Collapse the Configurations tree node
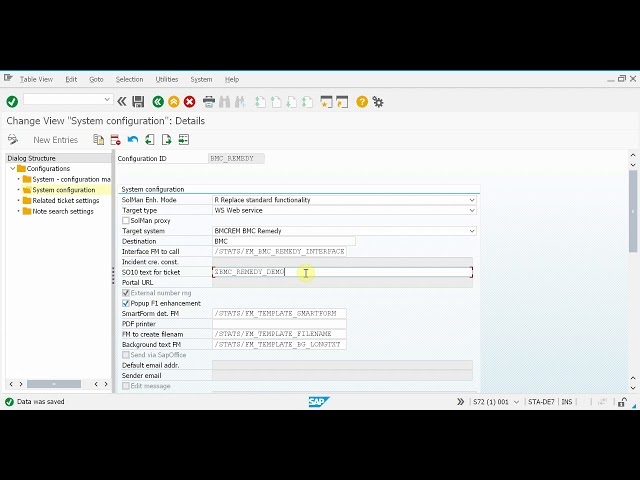 pos(13,169)
